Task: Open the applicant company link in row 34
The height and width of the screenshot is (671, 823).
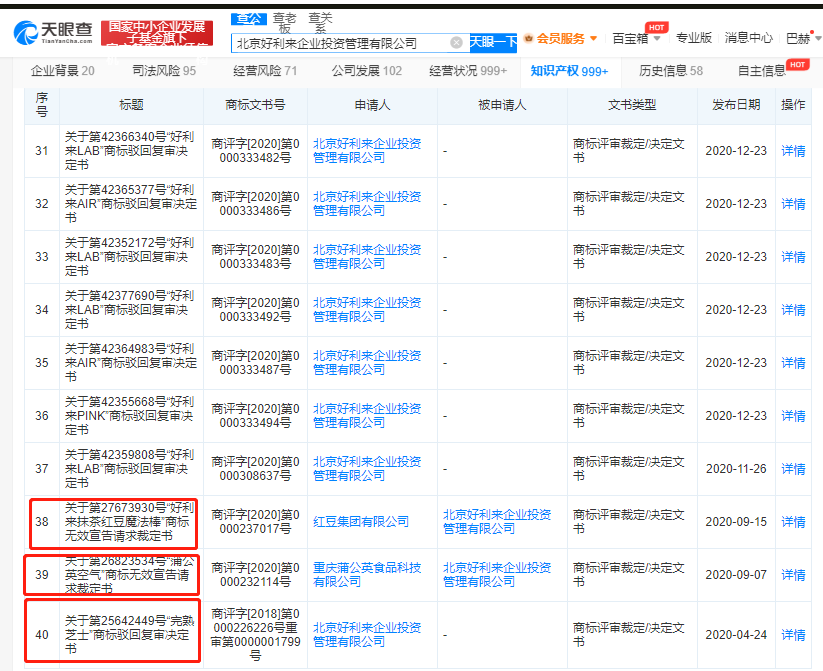Action: [367, 310]
